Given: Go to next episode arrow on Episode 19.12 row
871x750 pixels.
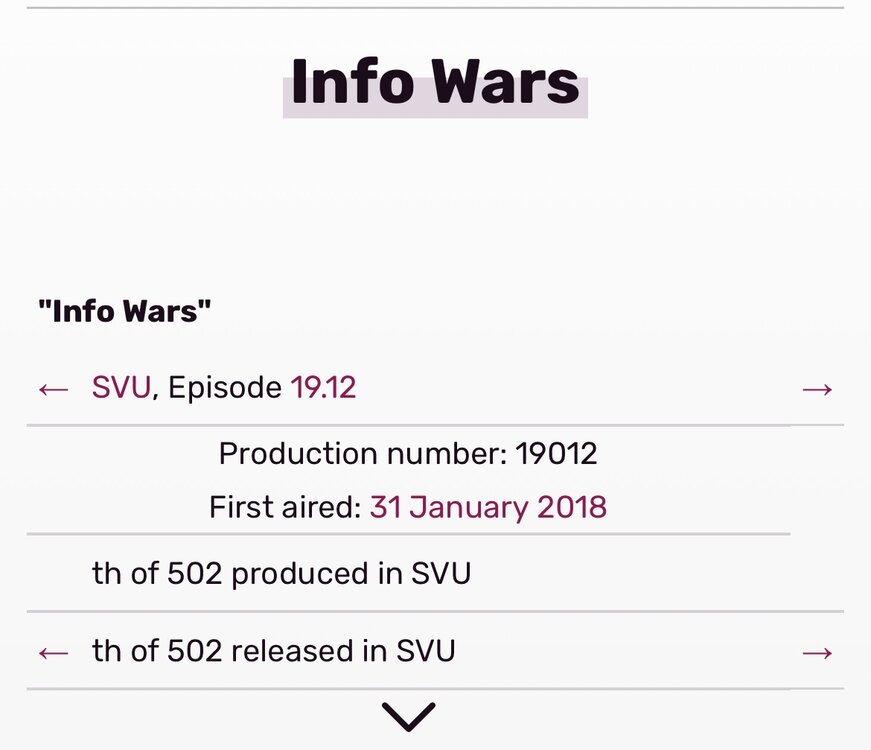Looking at the screenshot, I should (817, 388).
